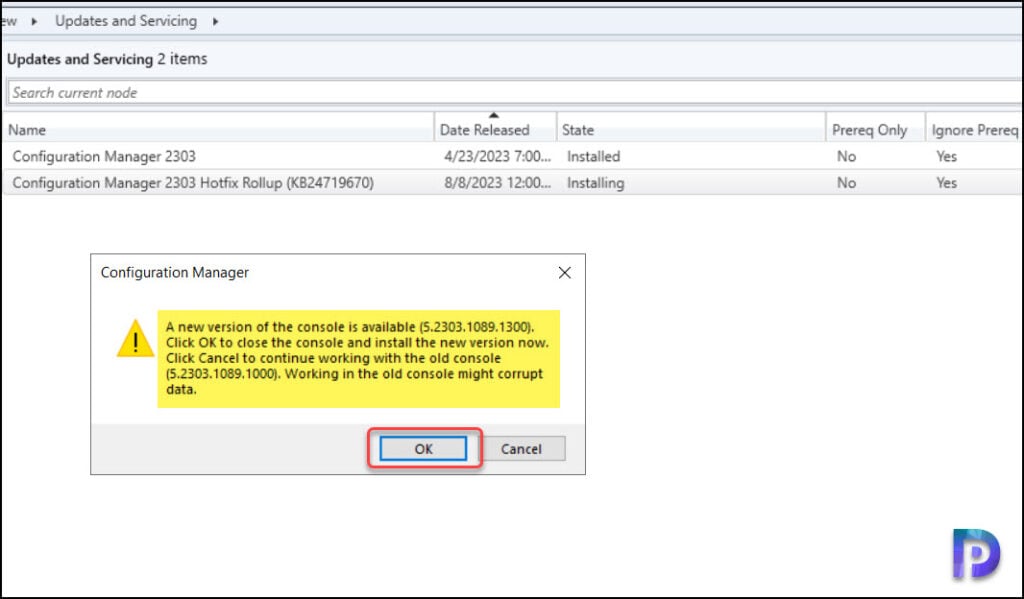The image size is (1024, 599).
Task: Close the Configuration Manager dialog
Action: point(565,272)
